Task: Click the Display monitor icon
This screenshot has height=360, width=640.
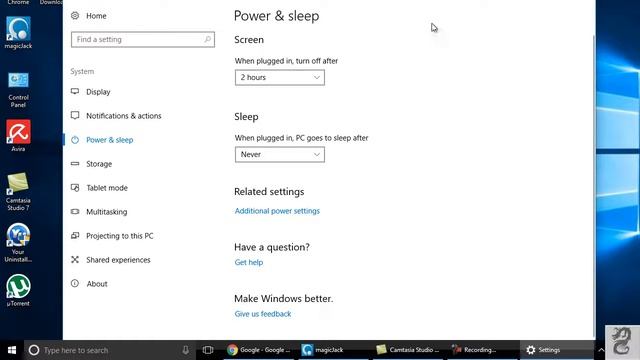Action: (x=75, y=91)
